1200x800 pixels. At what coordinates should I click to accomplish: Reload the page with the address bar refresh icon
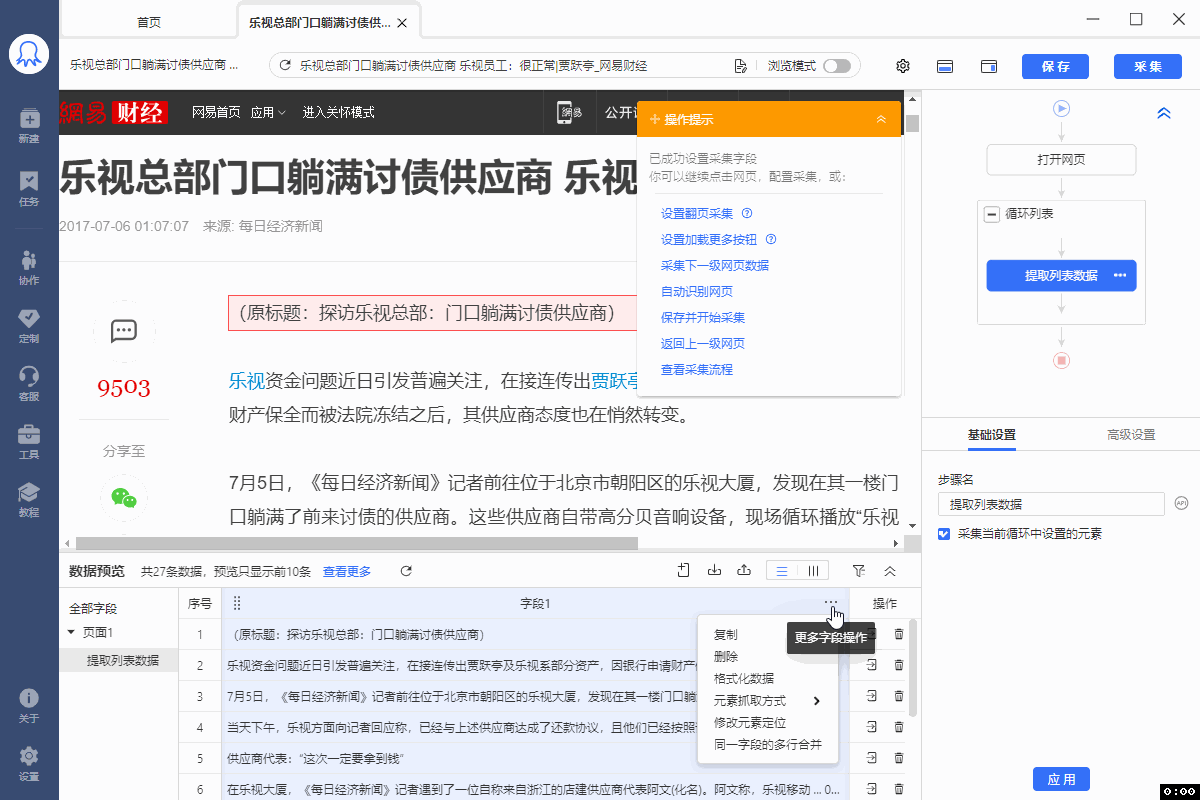tap(285, 66)
